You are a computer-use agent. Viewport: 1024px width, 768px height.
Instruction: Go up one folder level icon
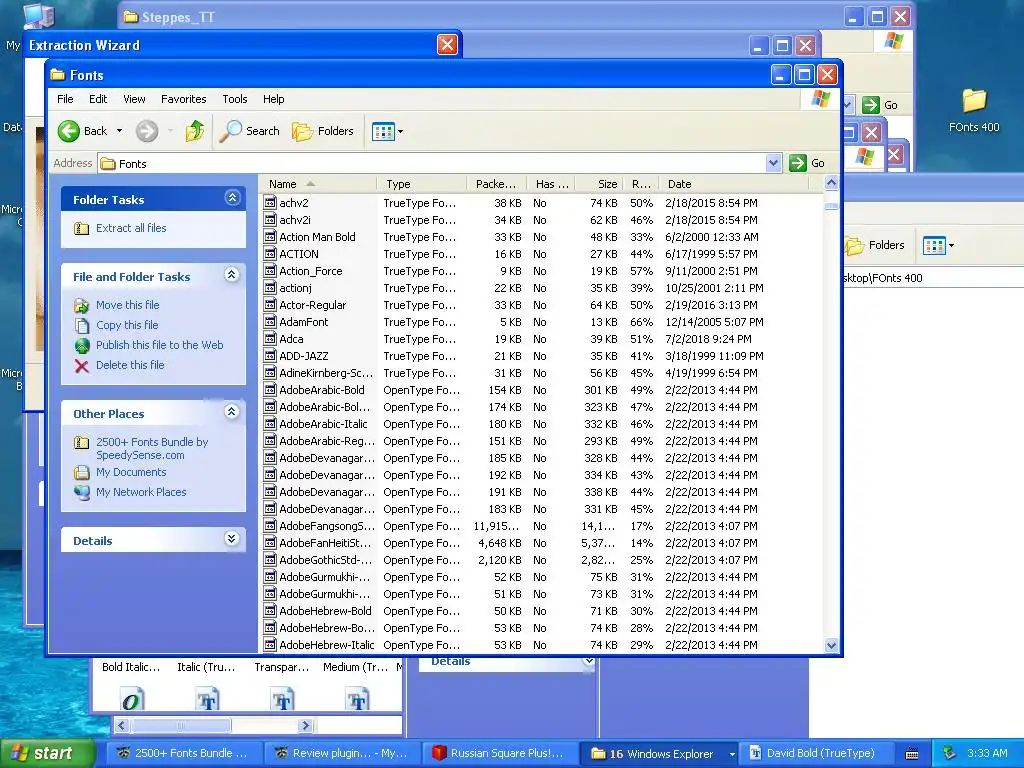coord(195,131)
